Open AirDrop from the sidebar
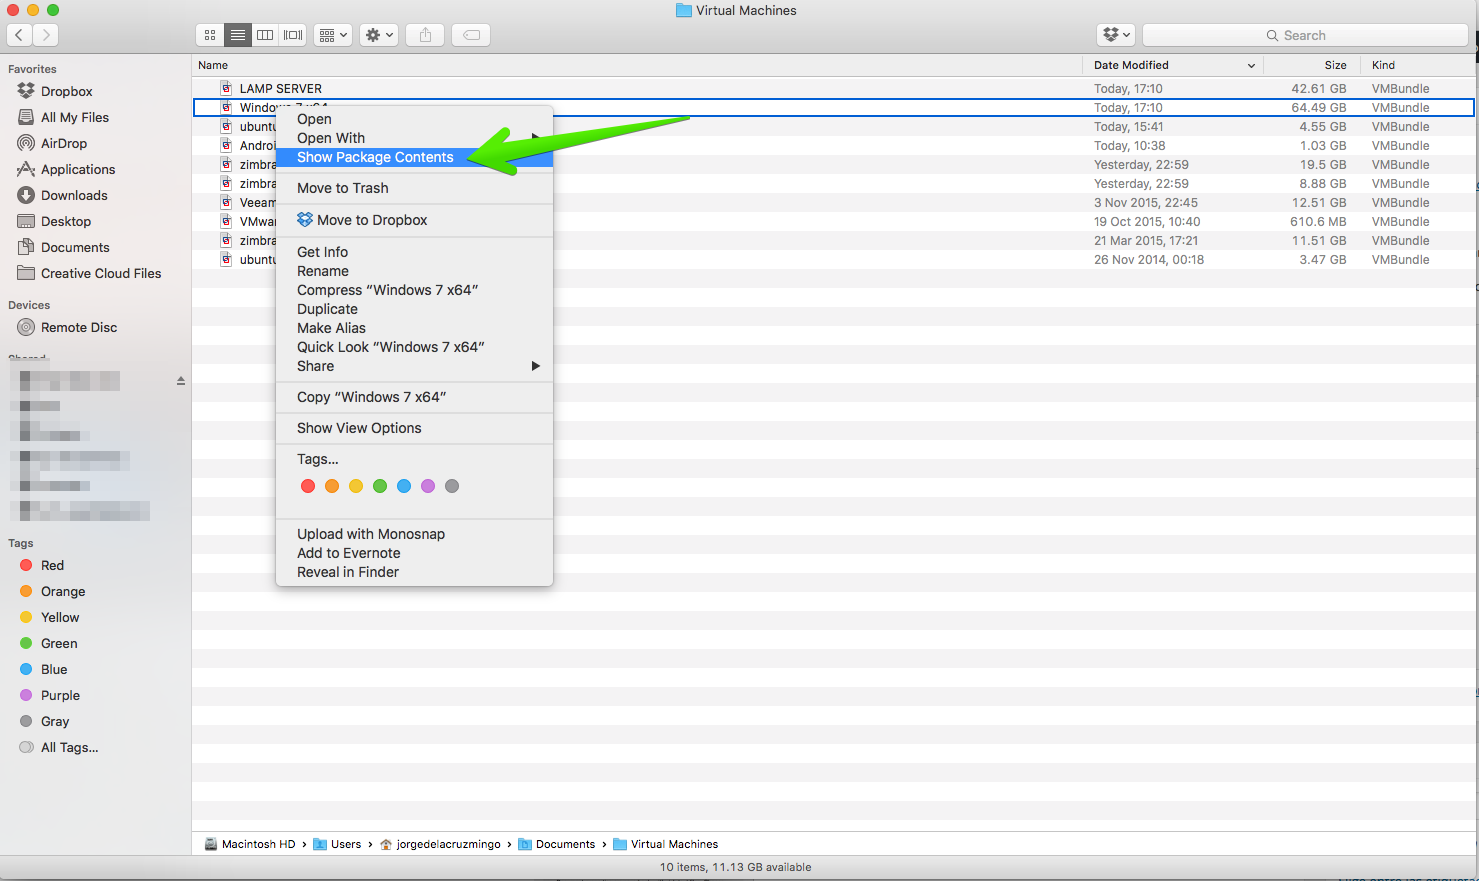 click(63, 143)
